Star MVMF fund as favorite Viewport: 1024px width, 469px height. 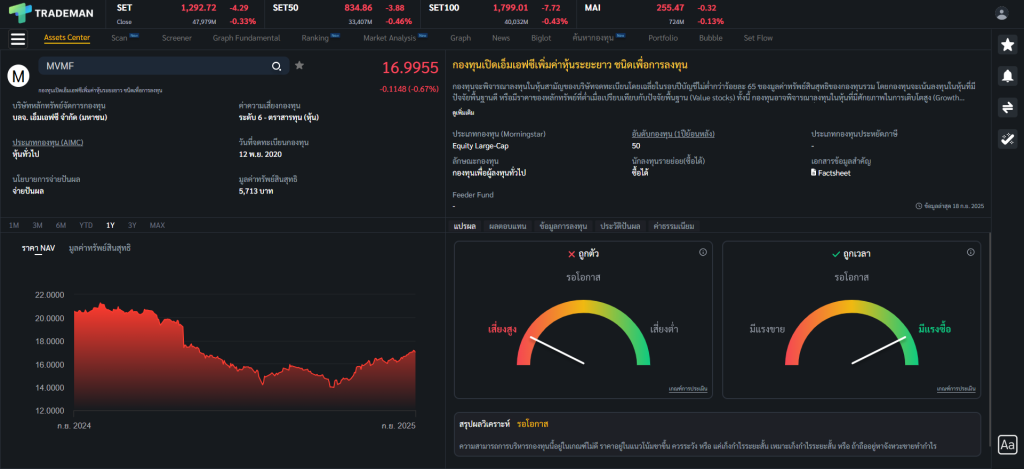tap(299, 66)
